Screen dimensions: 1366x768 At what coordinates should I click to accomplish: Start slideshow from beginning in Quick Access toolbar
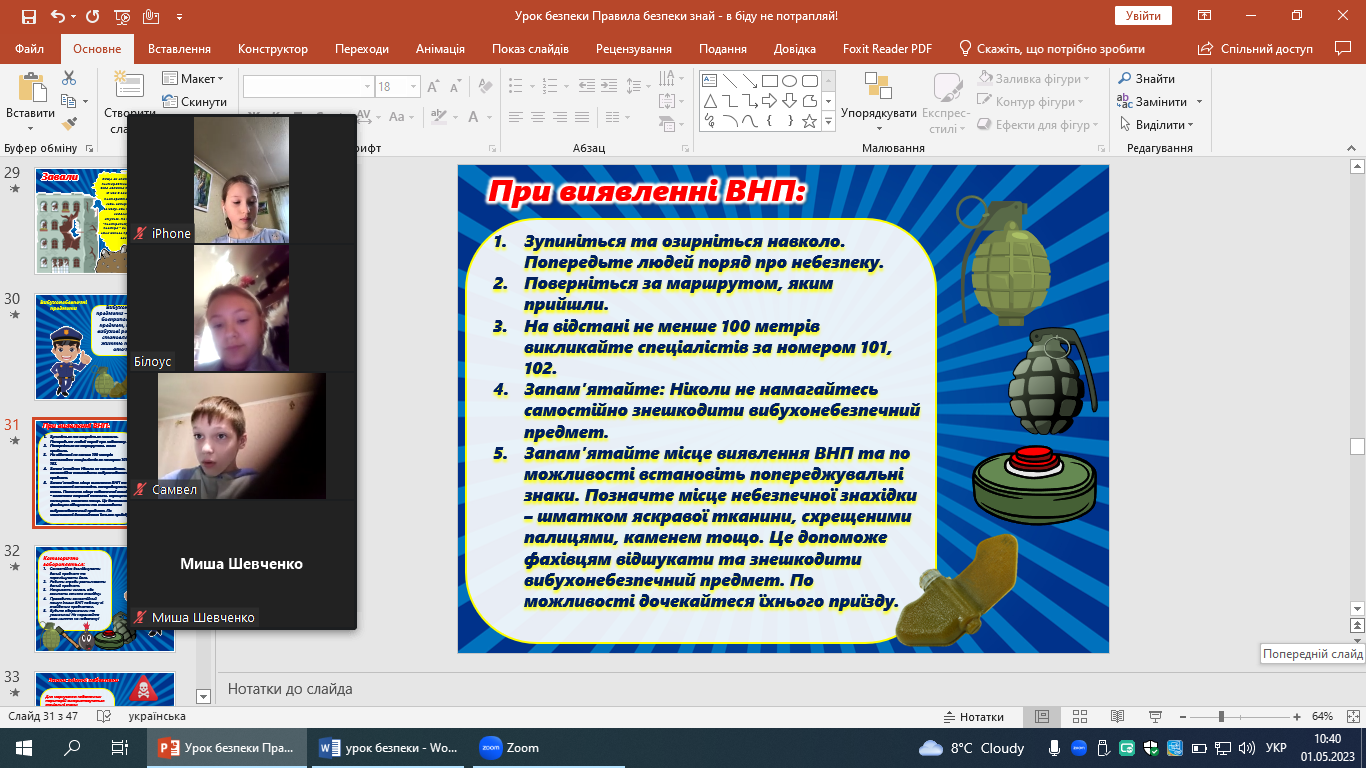tap(122, 17)
